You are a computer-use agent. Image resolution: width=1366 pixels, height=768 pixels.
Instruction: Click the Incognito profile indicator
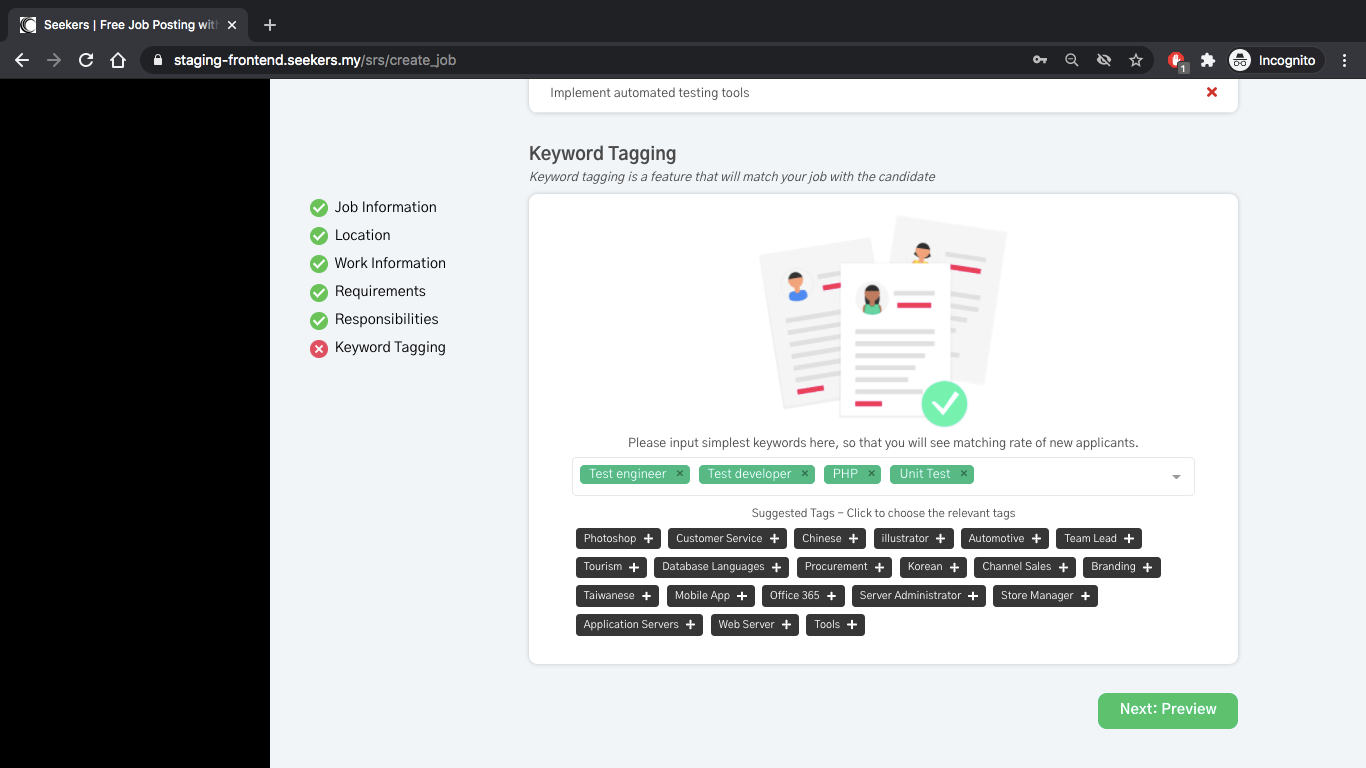[x=1273, y=60]
